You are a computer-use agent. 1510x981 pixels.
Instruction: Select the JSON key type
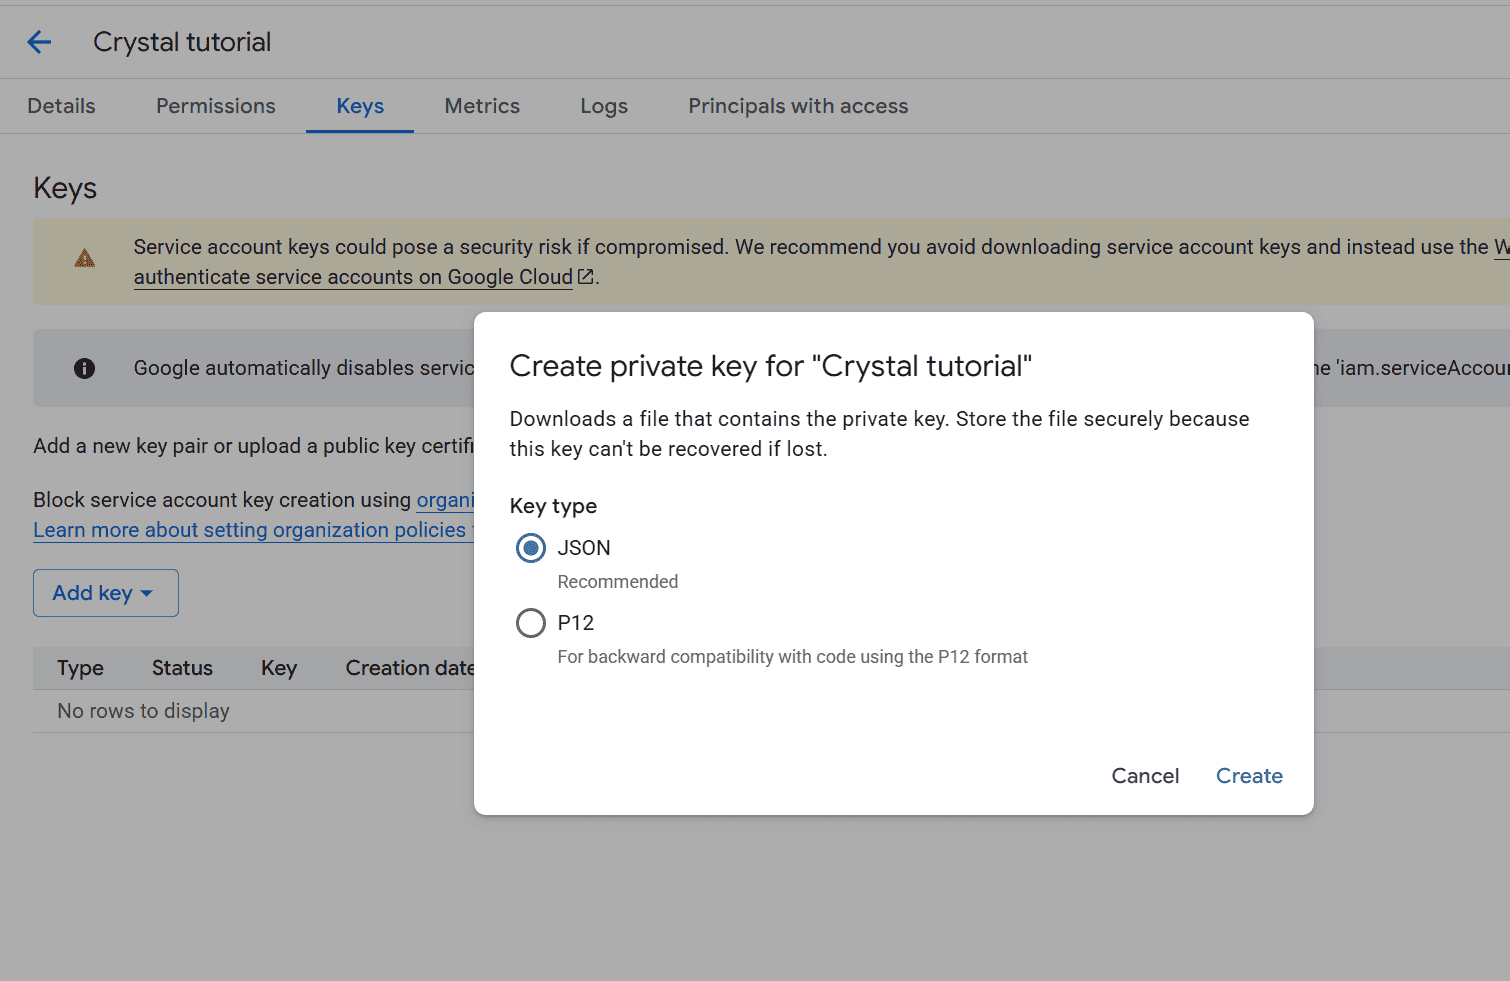pyautogui.click(x=531, y=548)
